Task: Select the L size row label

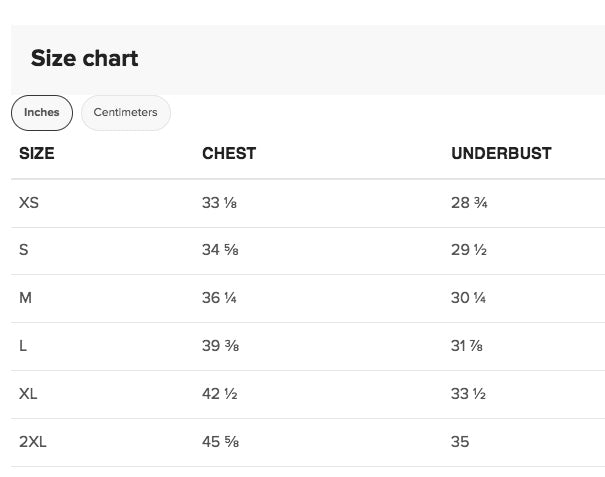Action: click(23, 346)
